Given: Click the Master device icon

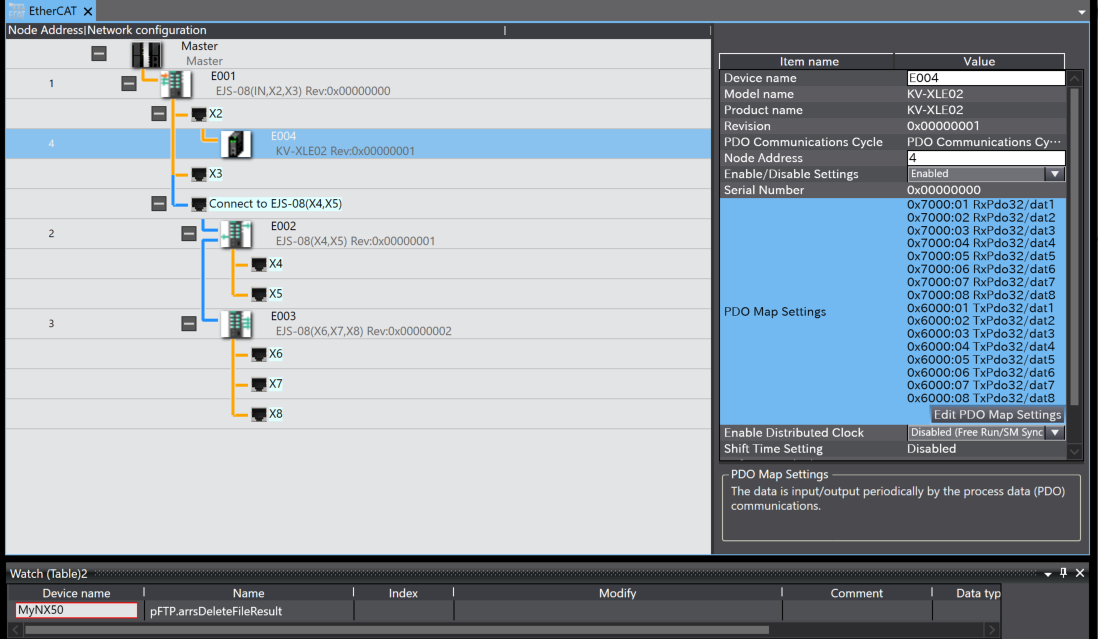Looking at the screenshot, I should pos(146,54).
